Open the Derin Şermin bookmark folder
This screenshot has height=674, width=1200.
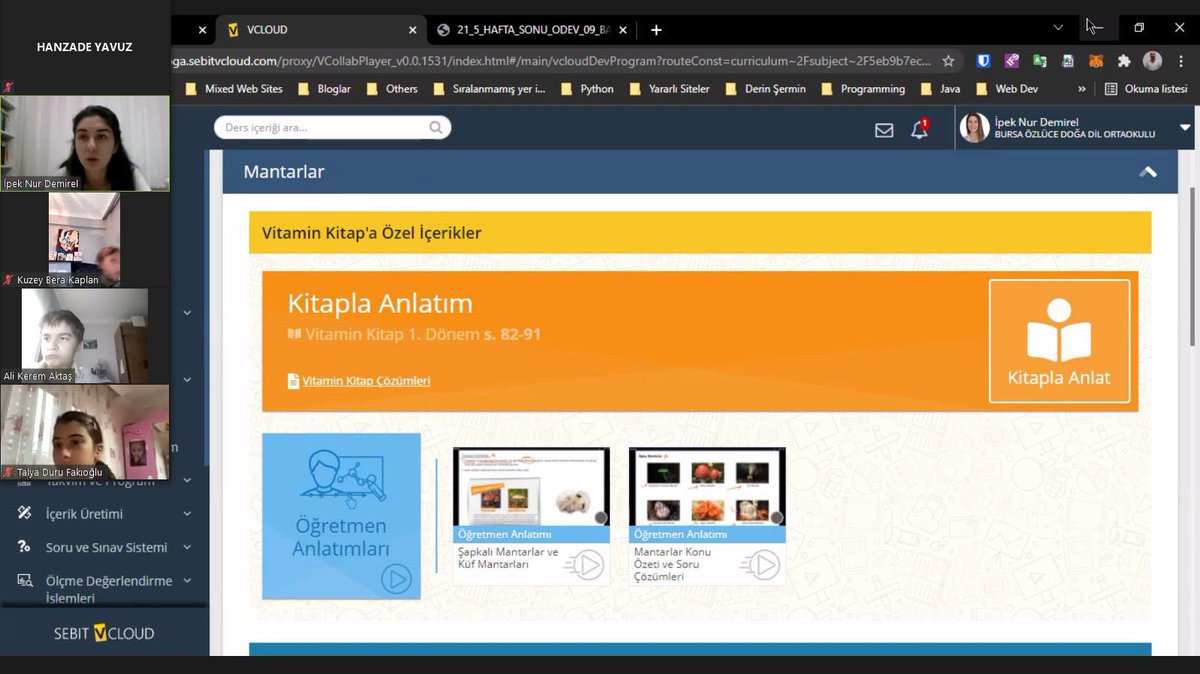coord(766,89)
